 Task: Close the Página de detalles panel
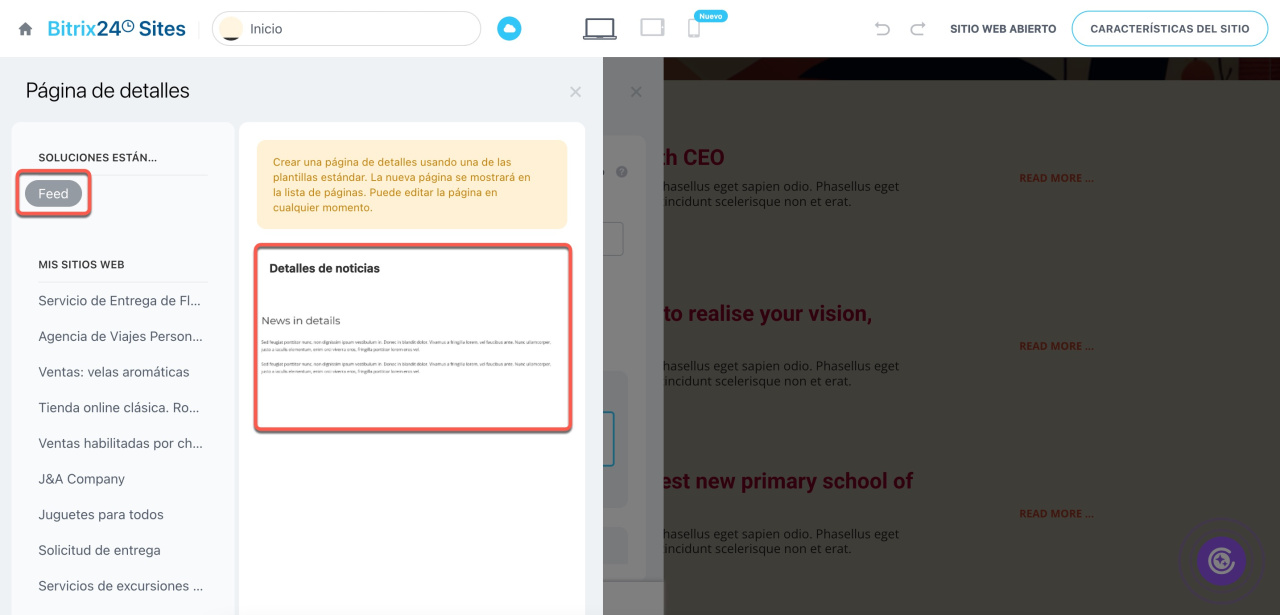pyautogui.click(x=575, y=92)
